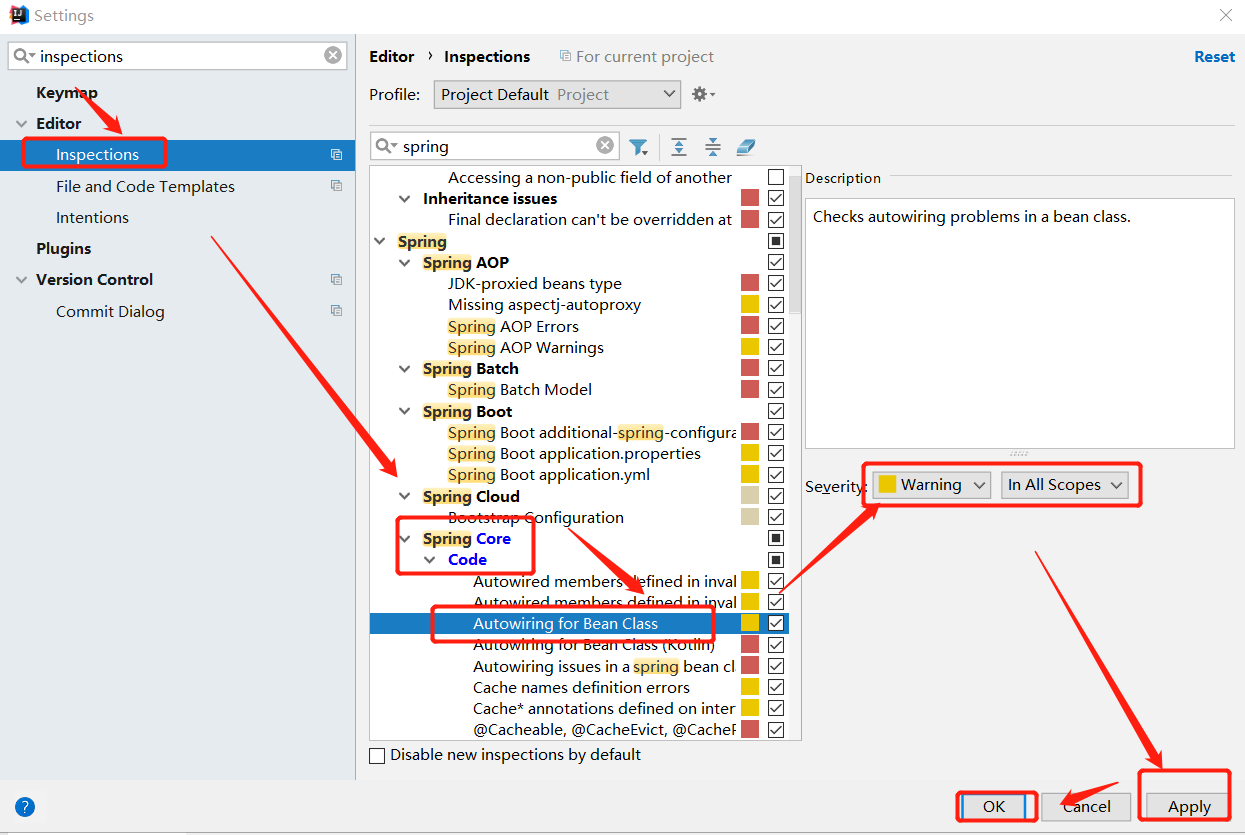The width and height of the screenshot is (1245, 835).
Task: Click the project icon beside File and Code Templates
Action: click(x=336, y=186)
